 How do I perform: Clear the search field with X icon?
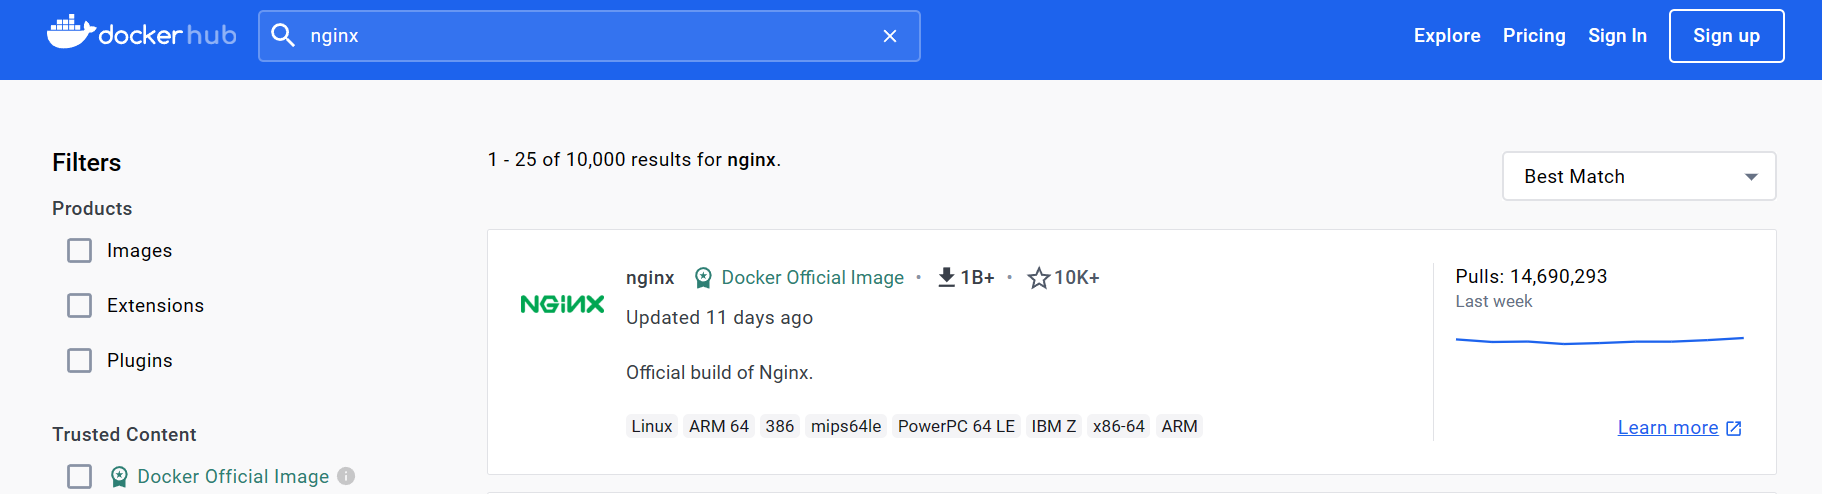pyautogui.click(x=890, y=36)
